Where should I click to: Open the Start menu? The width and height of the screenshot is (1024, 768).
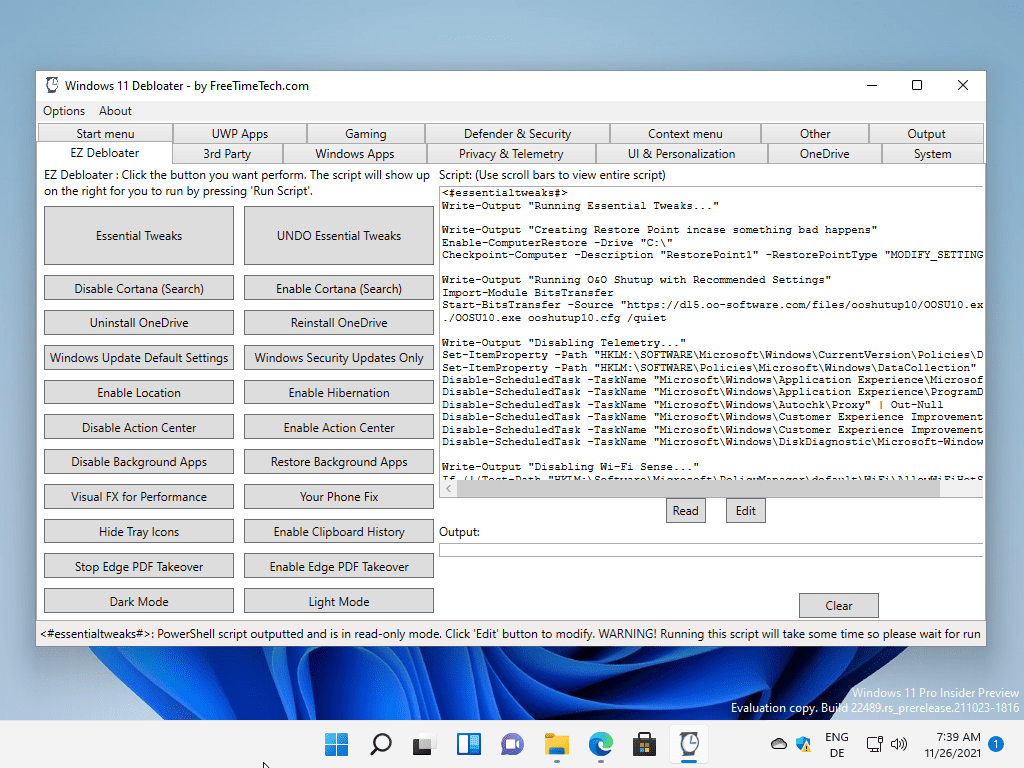tap(336, 744)
